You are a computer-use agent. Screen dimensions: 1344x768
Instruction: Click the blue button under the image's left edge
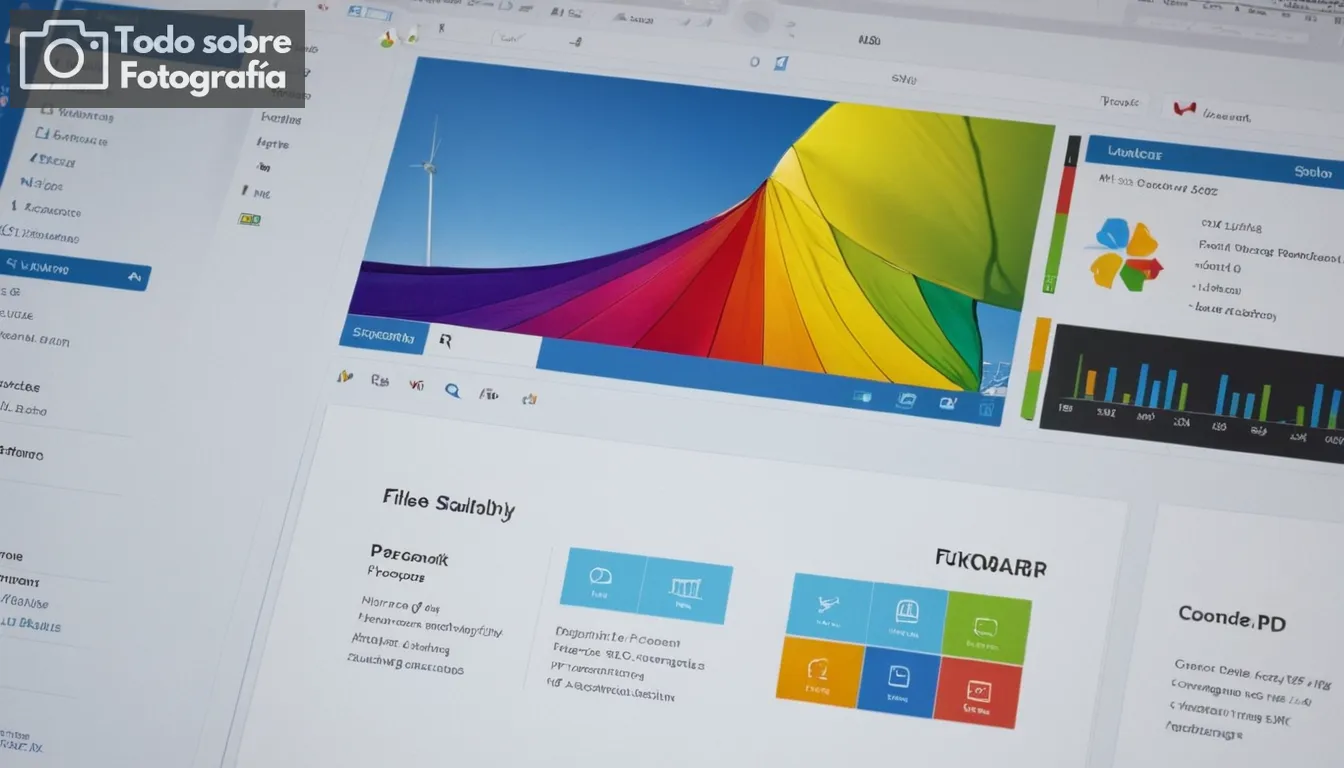(x=384, y=335)
